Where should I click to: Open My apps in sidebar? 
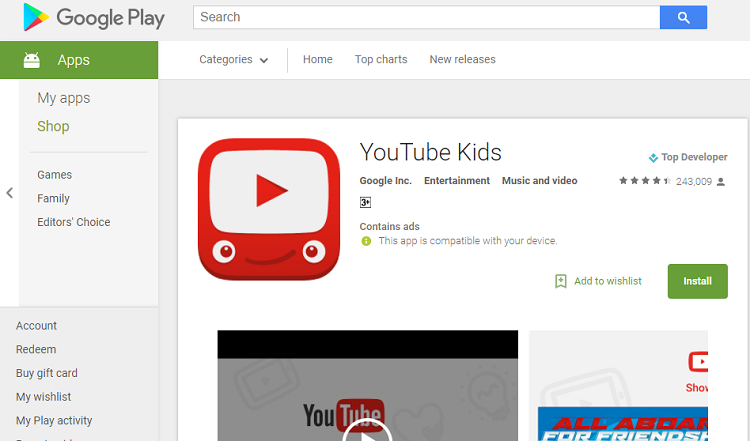point(64,98)
